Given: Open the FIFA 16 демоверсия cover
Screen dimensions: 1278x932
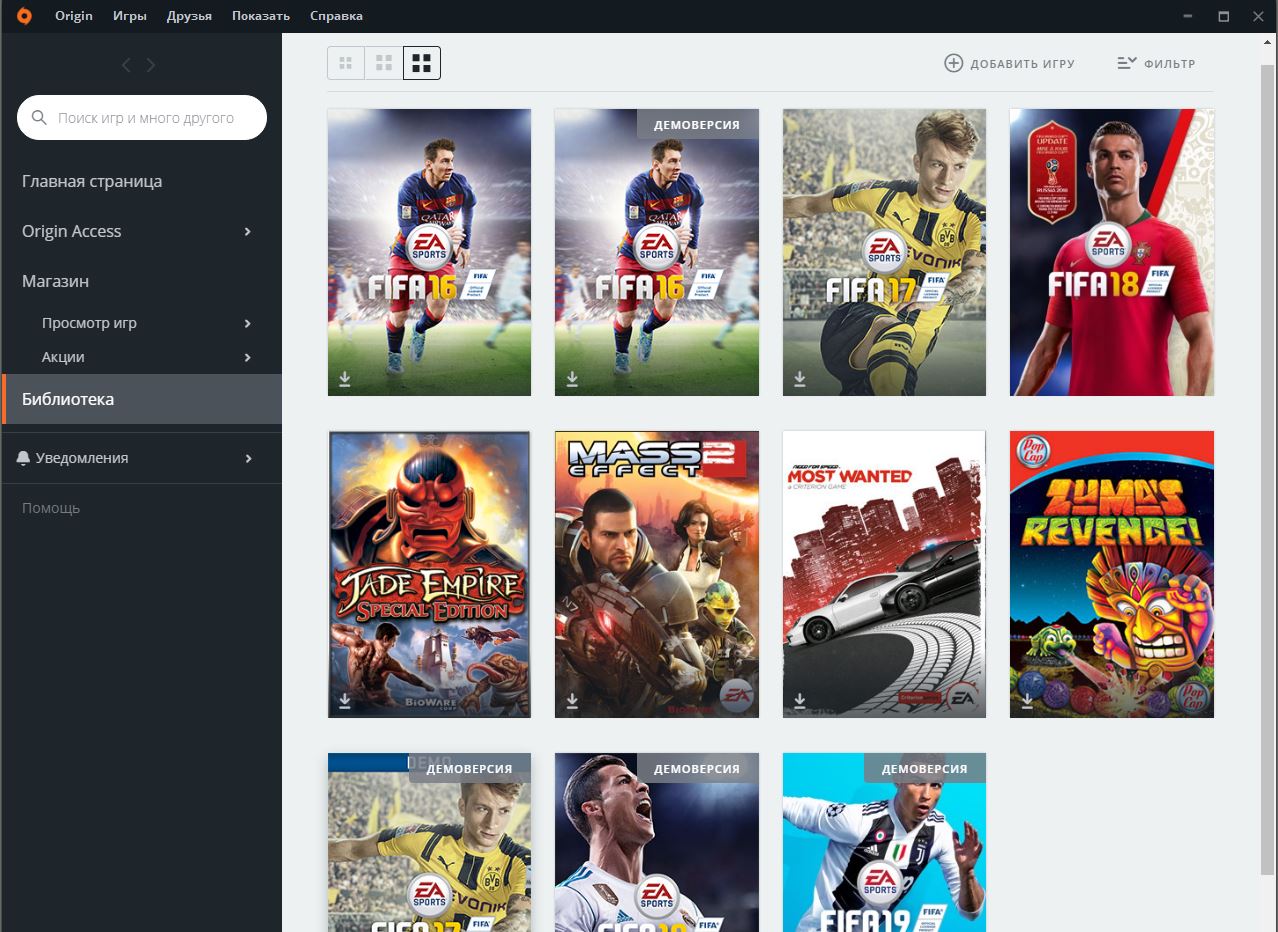Looking at the screenshot, I should point(657,252).
